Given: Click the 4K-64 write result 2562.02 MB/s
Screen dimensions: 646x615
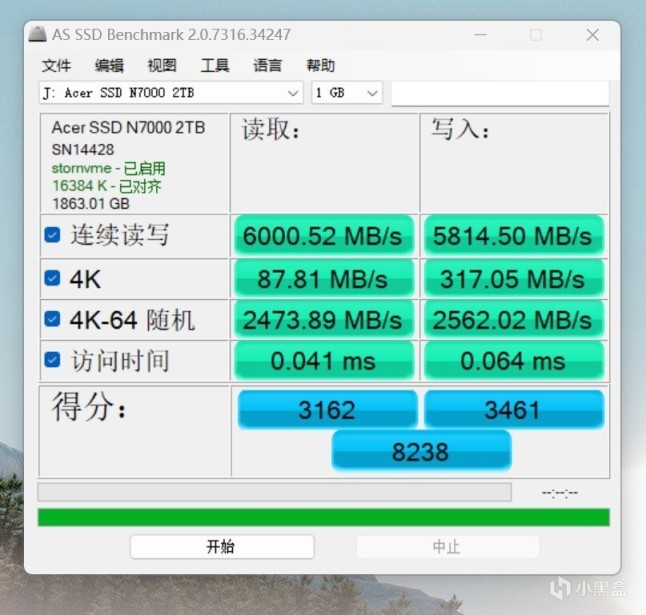Looking at the screenshot, I should tap(513, 320).
